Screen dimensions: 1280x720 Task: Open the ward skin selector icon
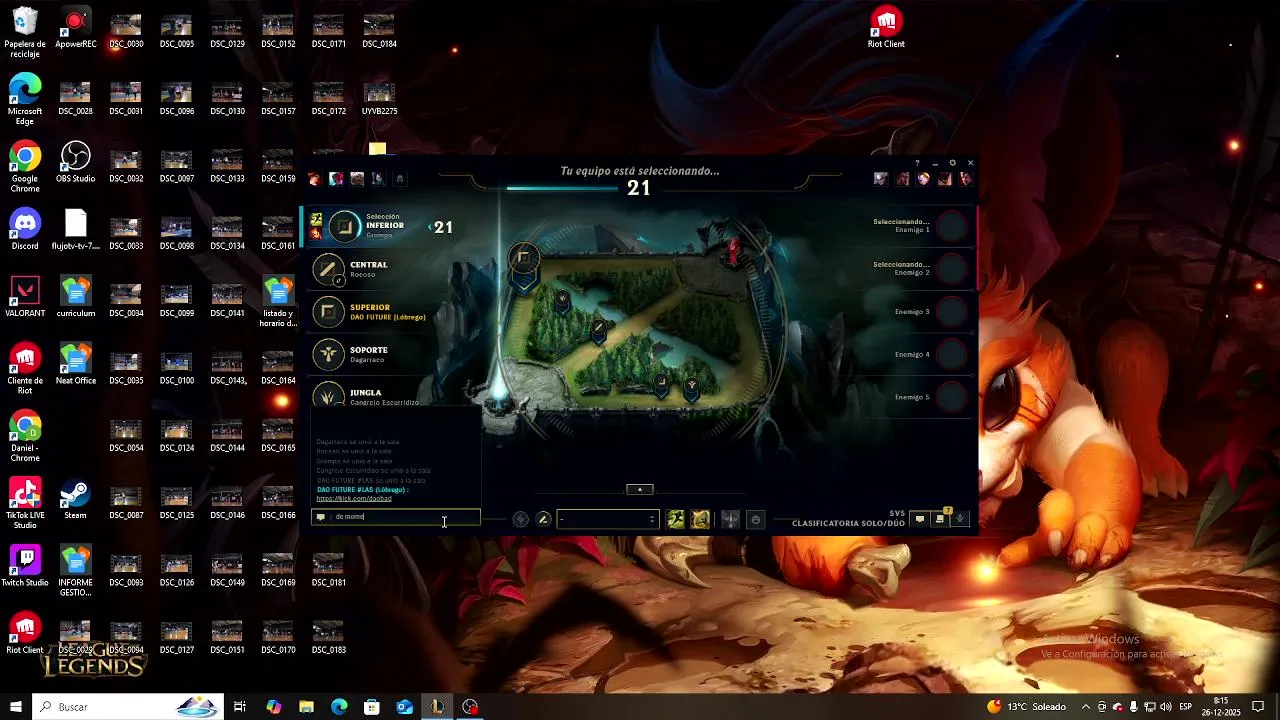731,519
